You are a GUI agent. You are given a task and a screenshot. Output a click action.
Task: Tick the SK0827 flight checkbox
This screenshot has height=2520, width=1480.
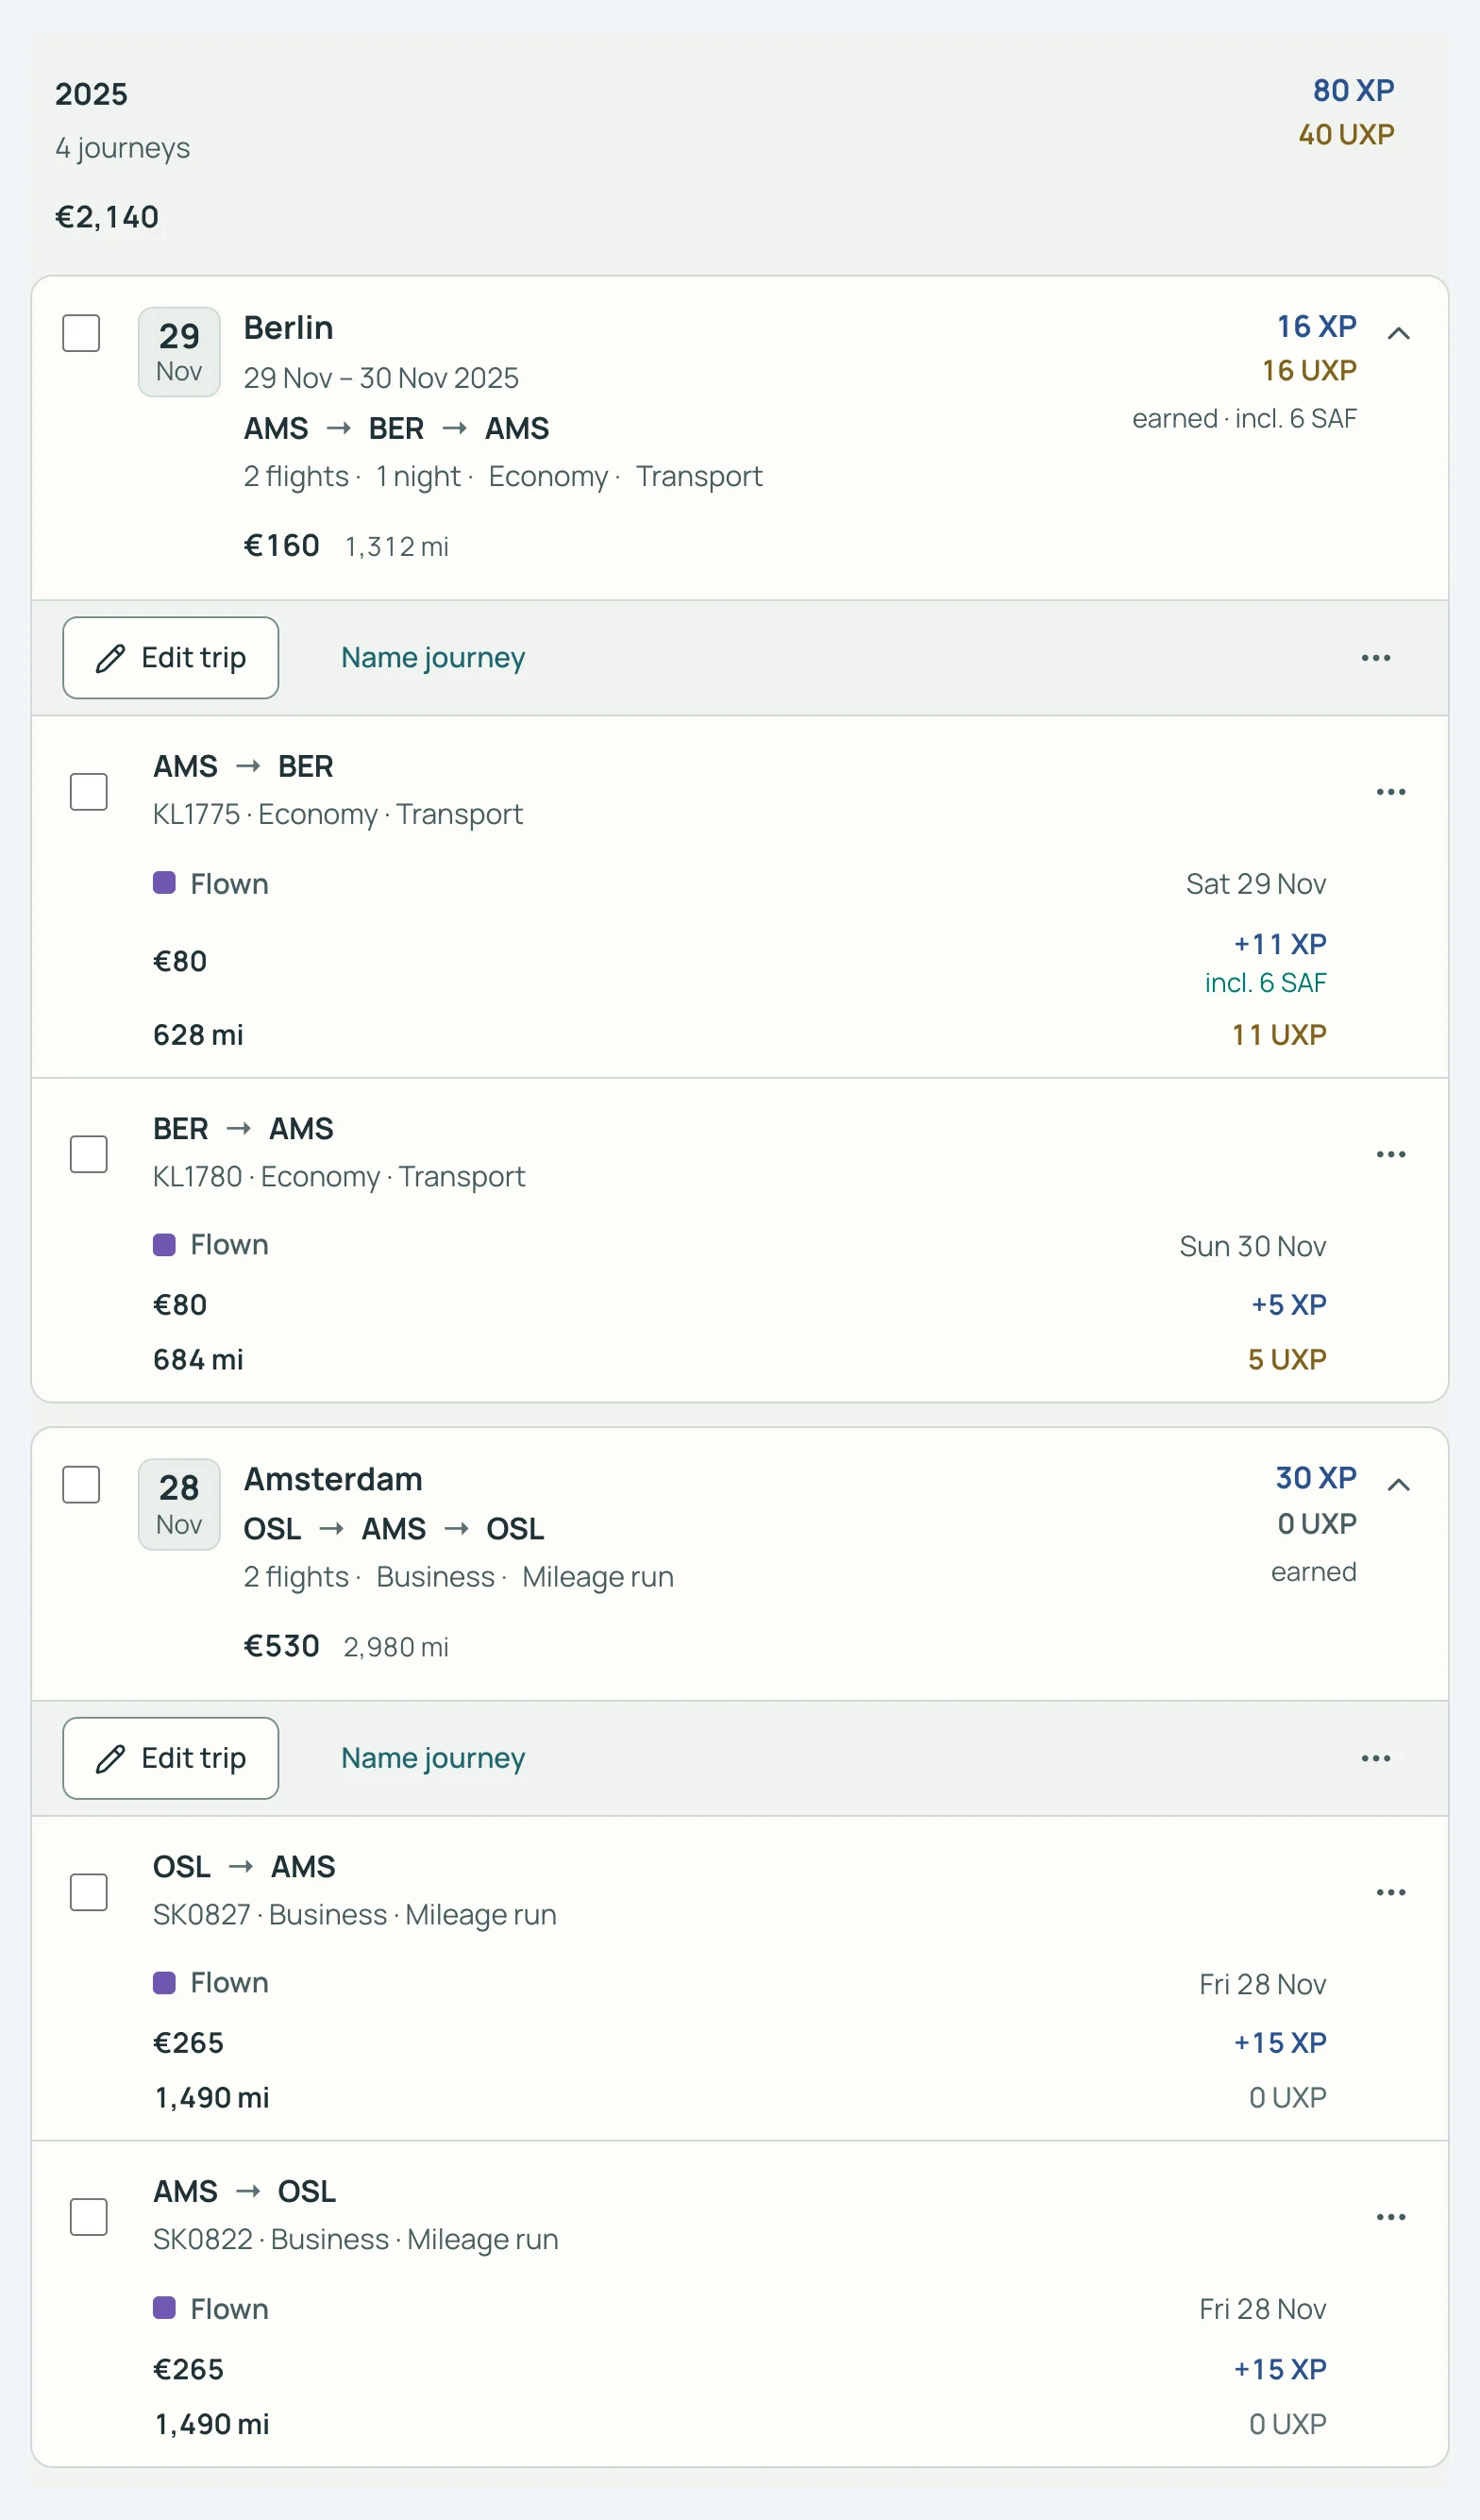89,1892
